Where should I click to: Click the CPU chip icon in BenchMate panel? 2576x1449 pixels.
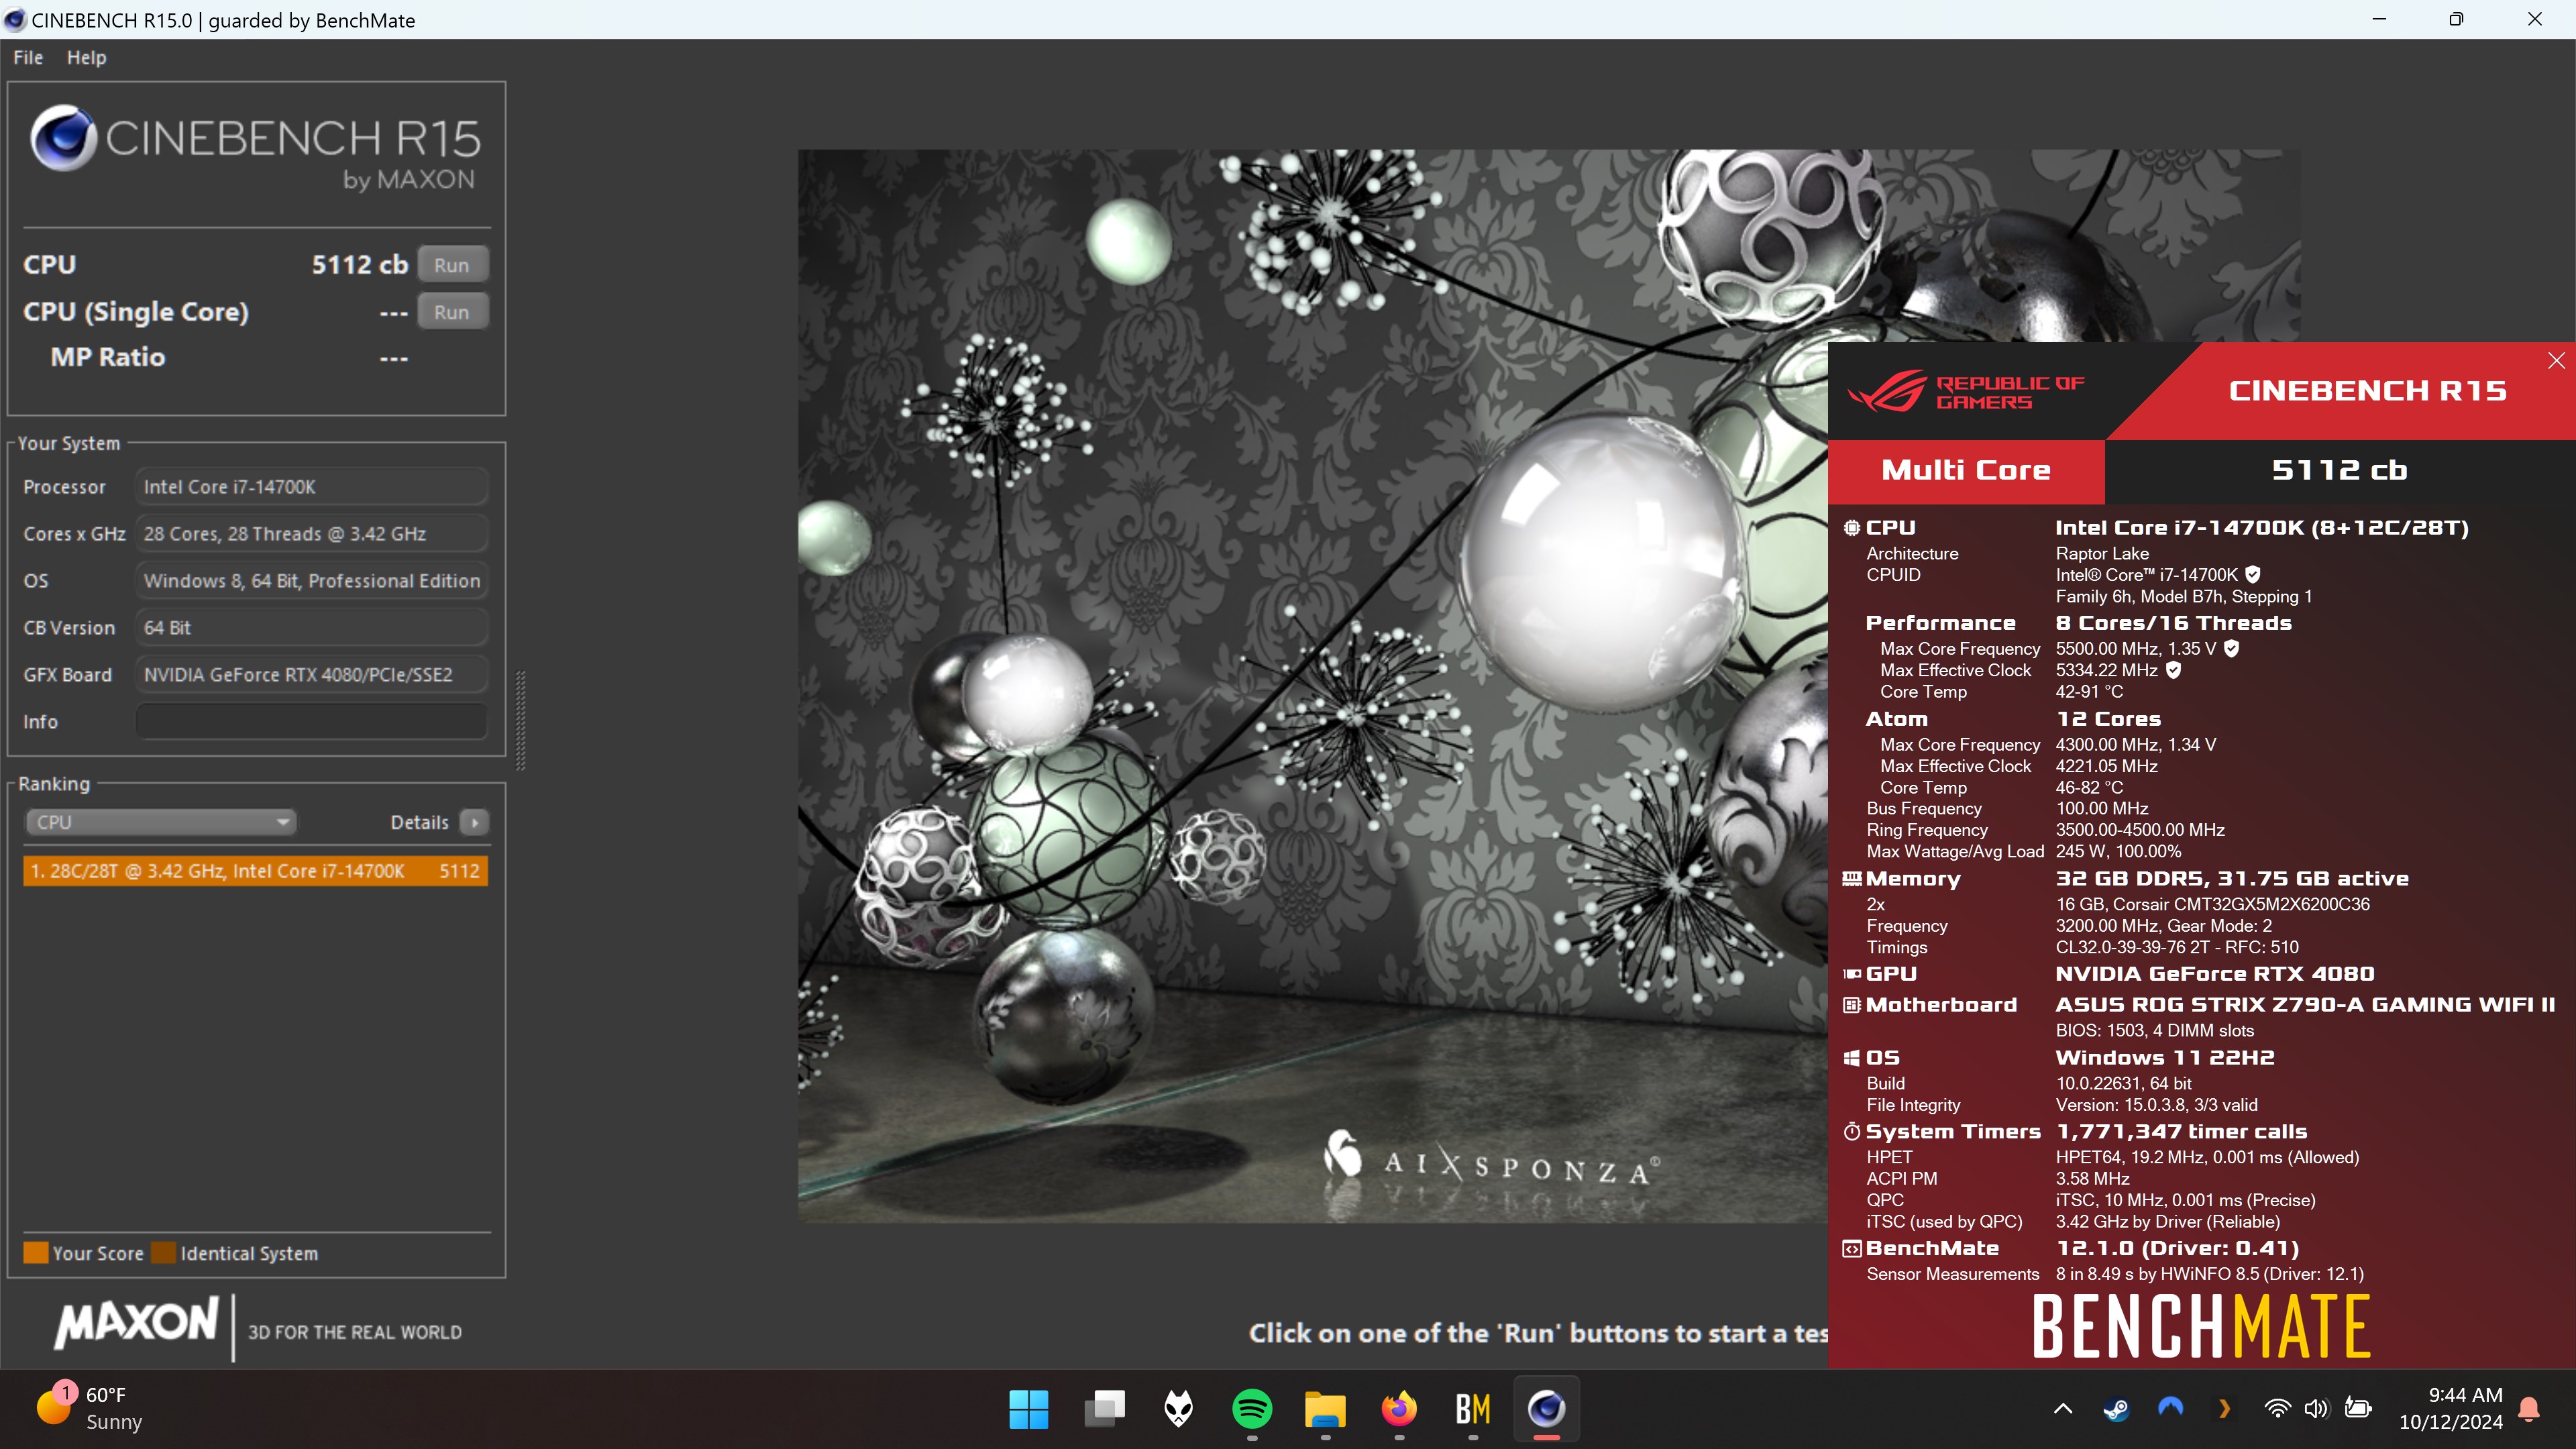click(x=1852, y=528)
